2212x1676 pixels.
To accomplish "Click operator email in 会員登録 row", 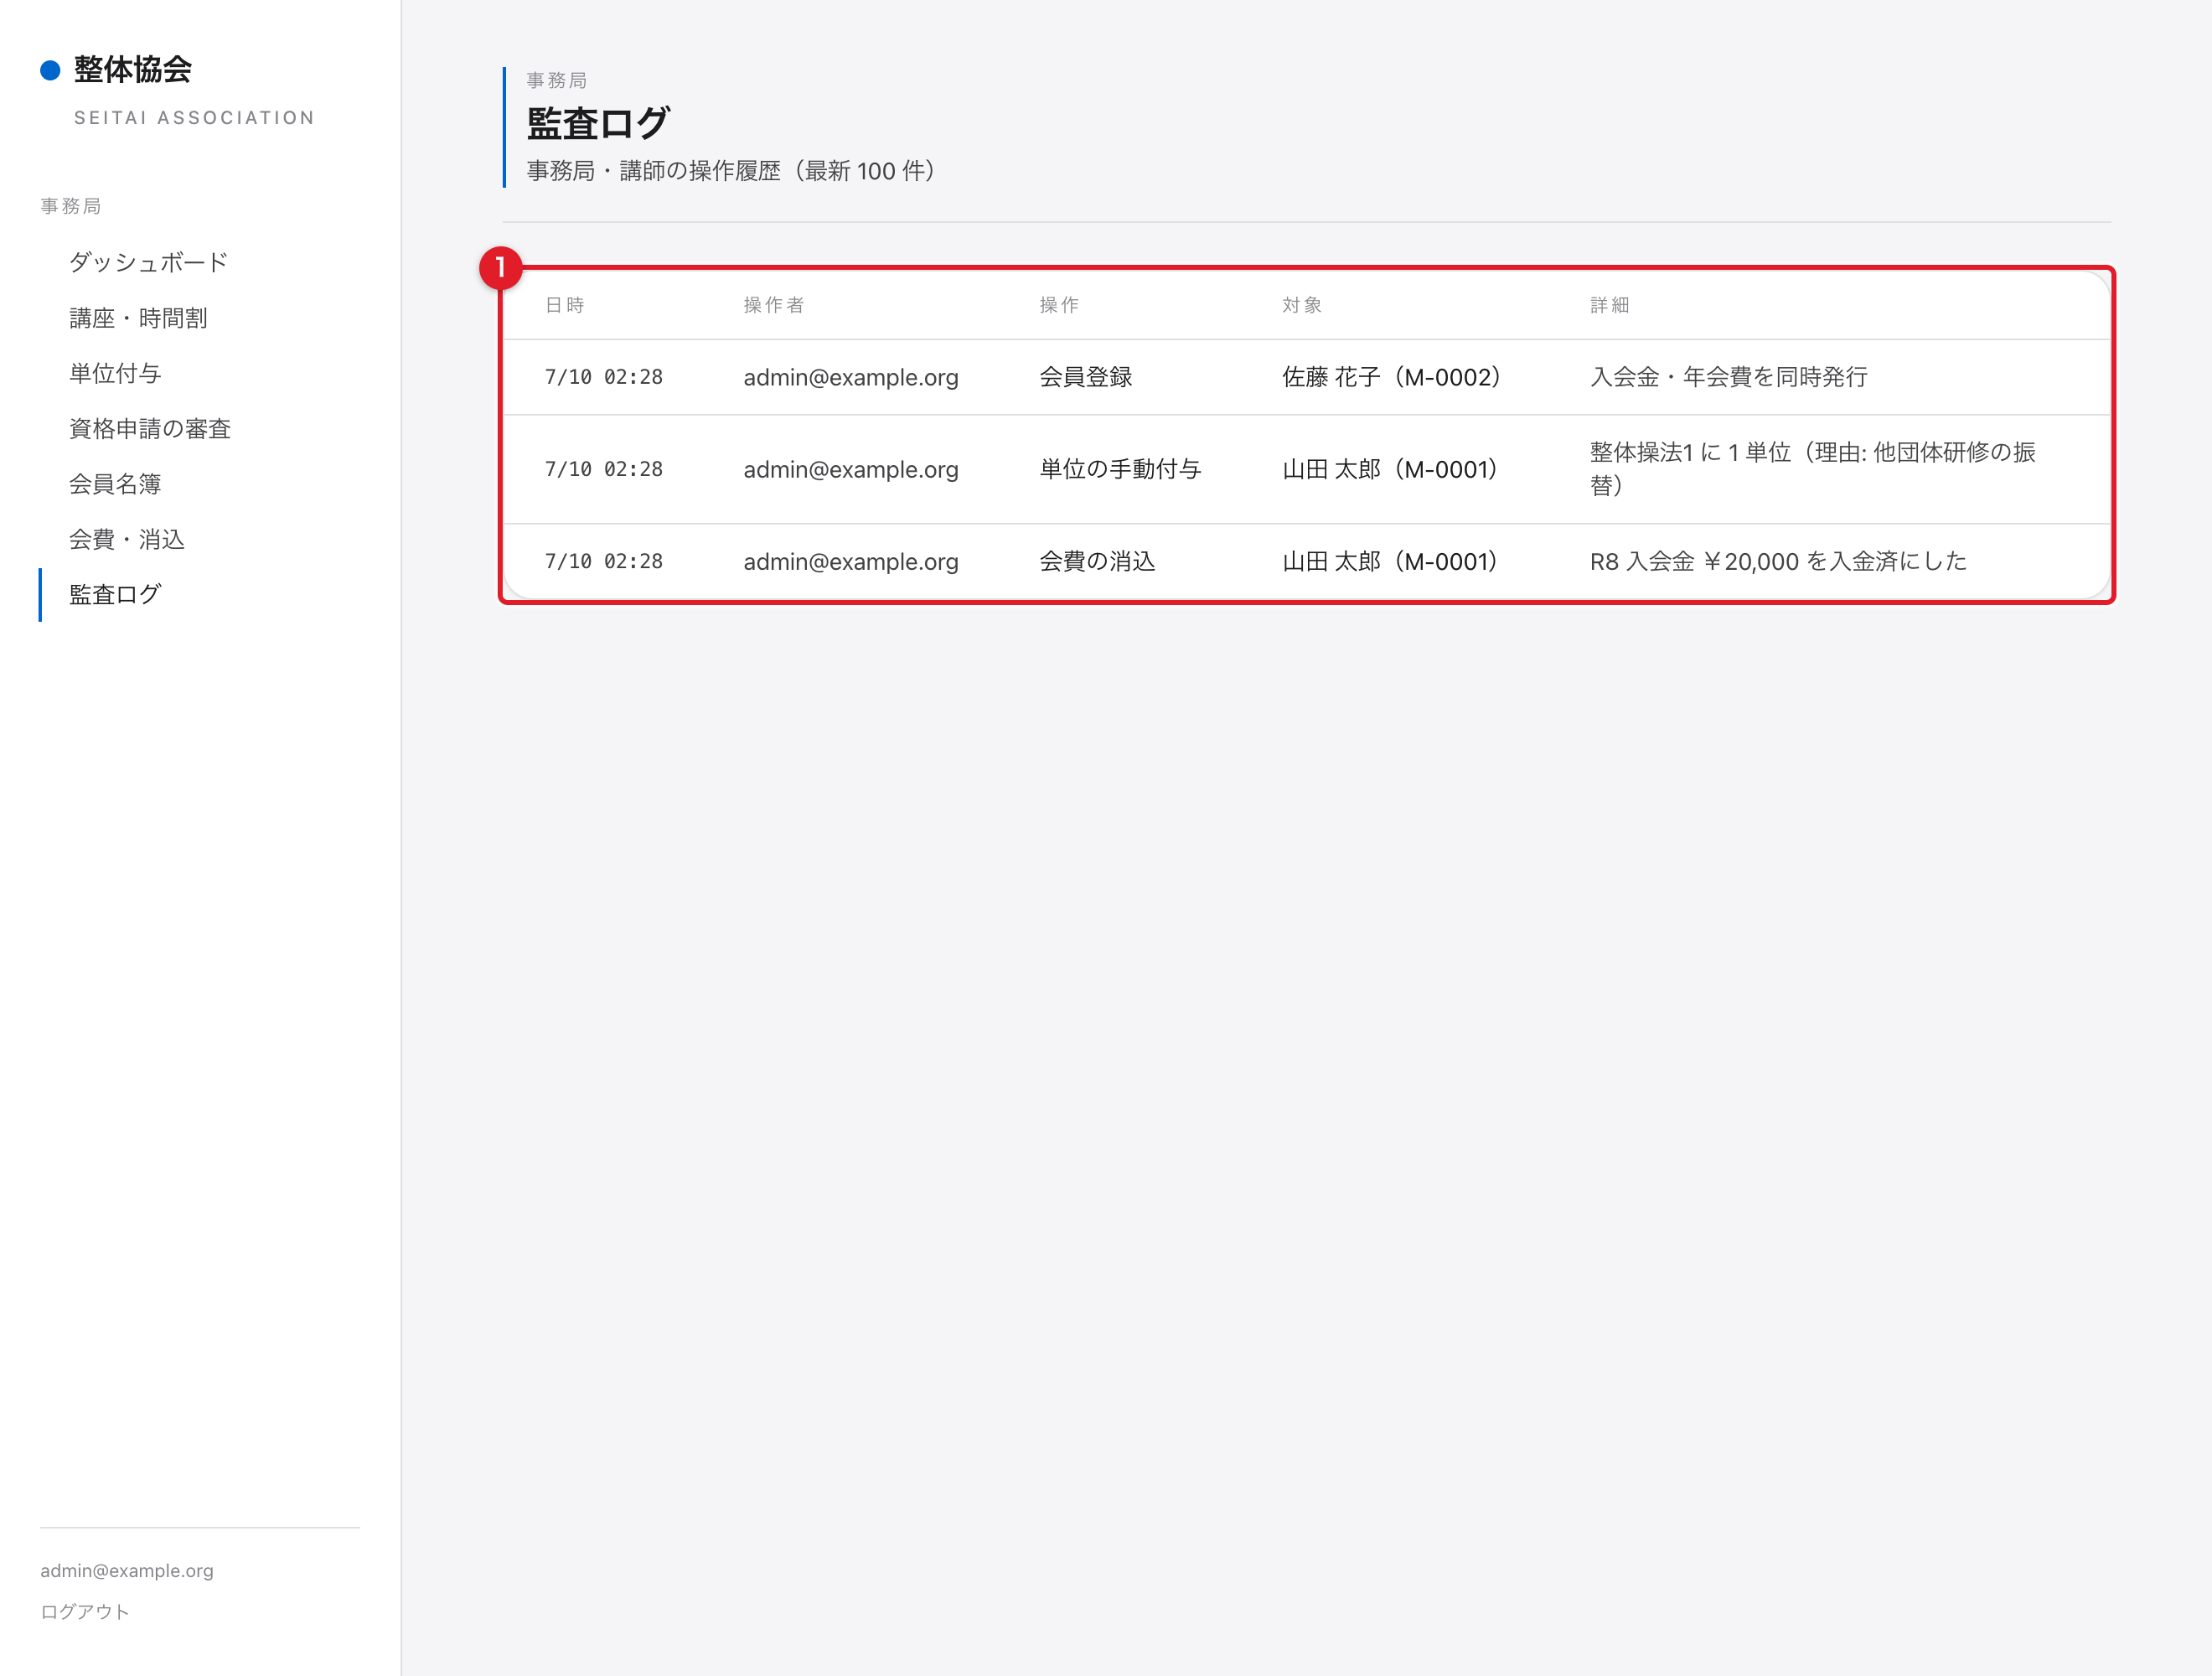I will [x=851, y=377].
